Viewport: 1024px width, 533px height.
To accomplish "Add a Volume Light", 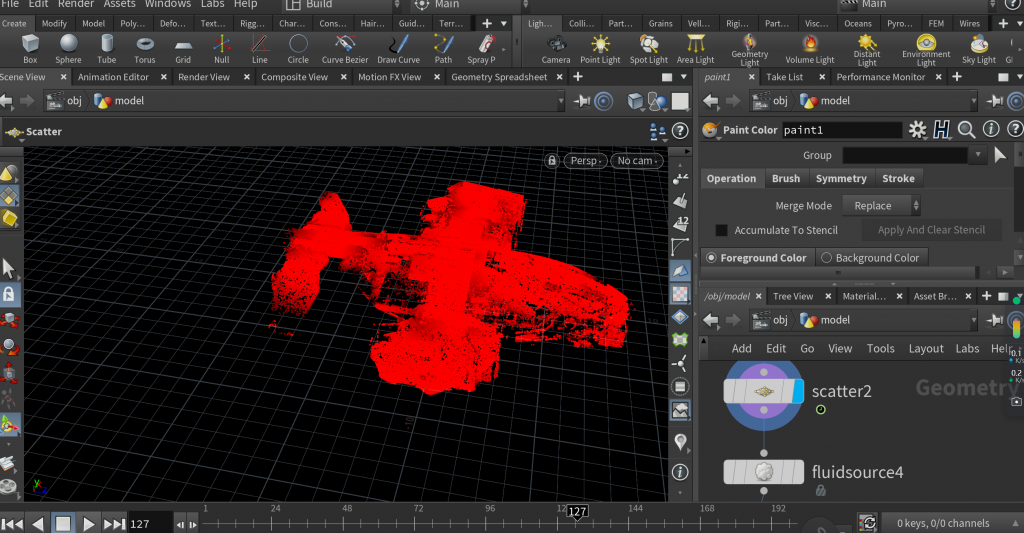I will pyautogui.click(x=810, y=49).
